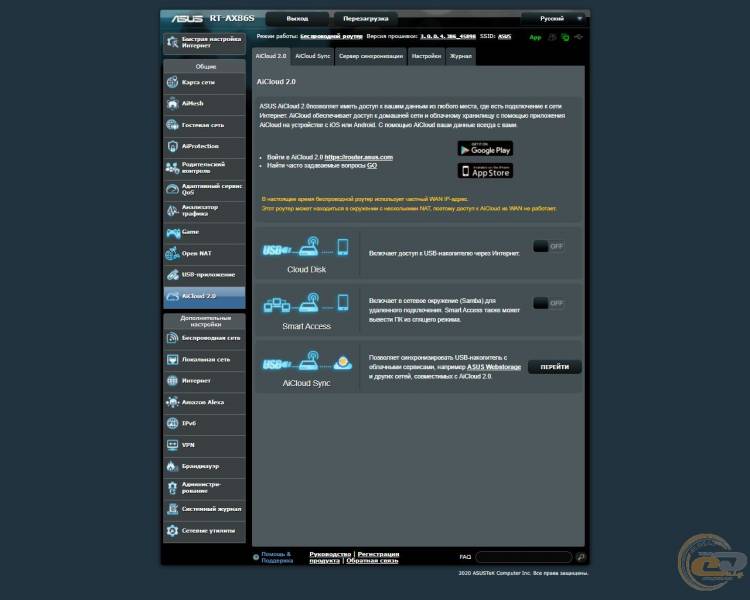Open the Open NAT sidebar icon

tap(173, 254)
